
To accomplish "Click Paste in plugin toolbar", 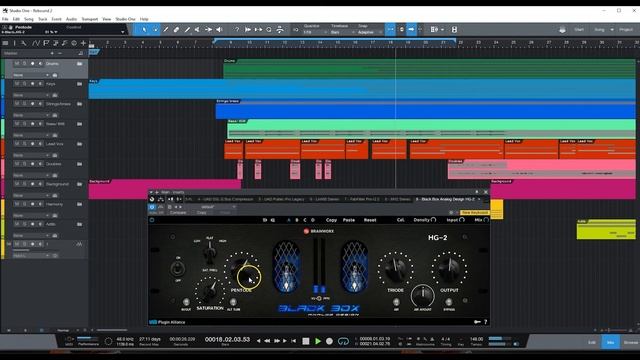I will (349, 220).
